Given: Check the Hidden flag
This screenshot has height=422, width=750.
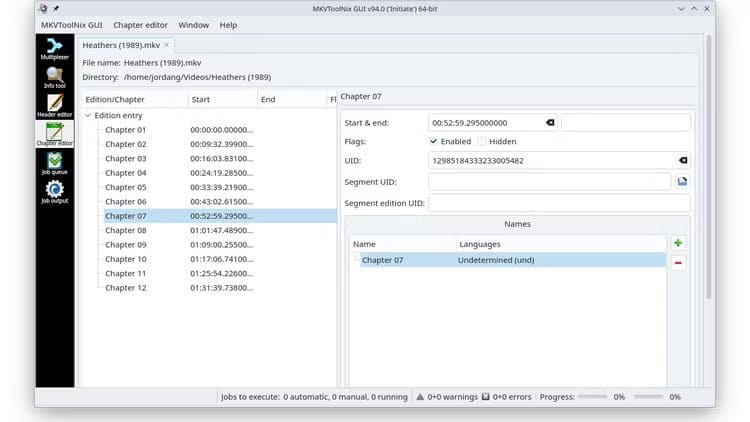Looking at the screenshot, I should [482, 141].
